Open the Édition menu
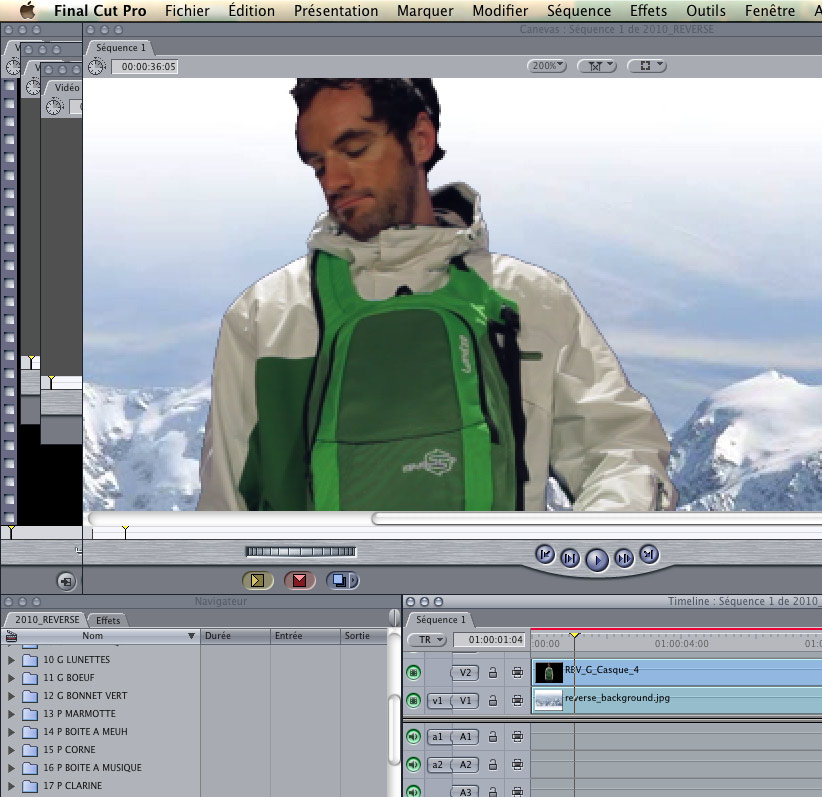 pyautogui.click(x=252, y=10)
